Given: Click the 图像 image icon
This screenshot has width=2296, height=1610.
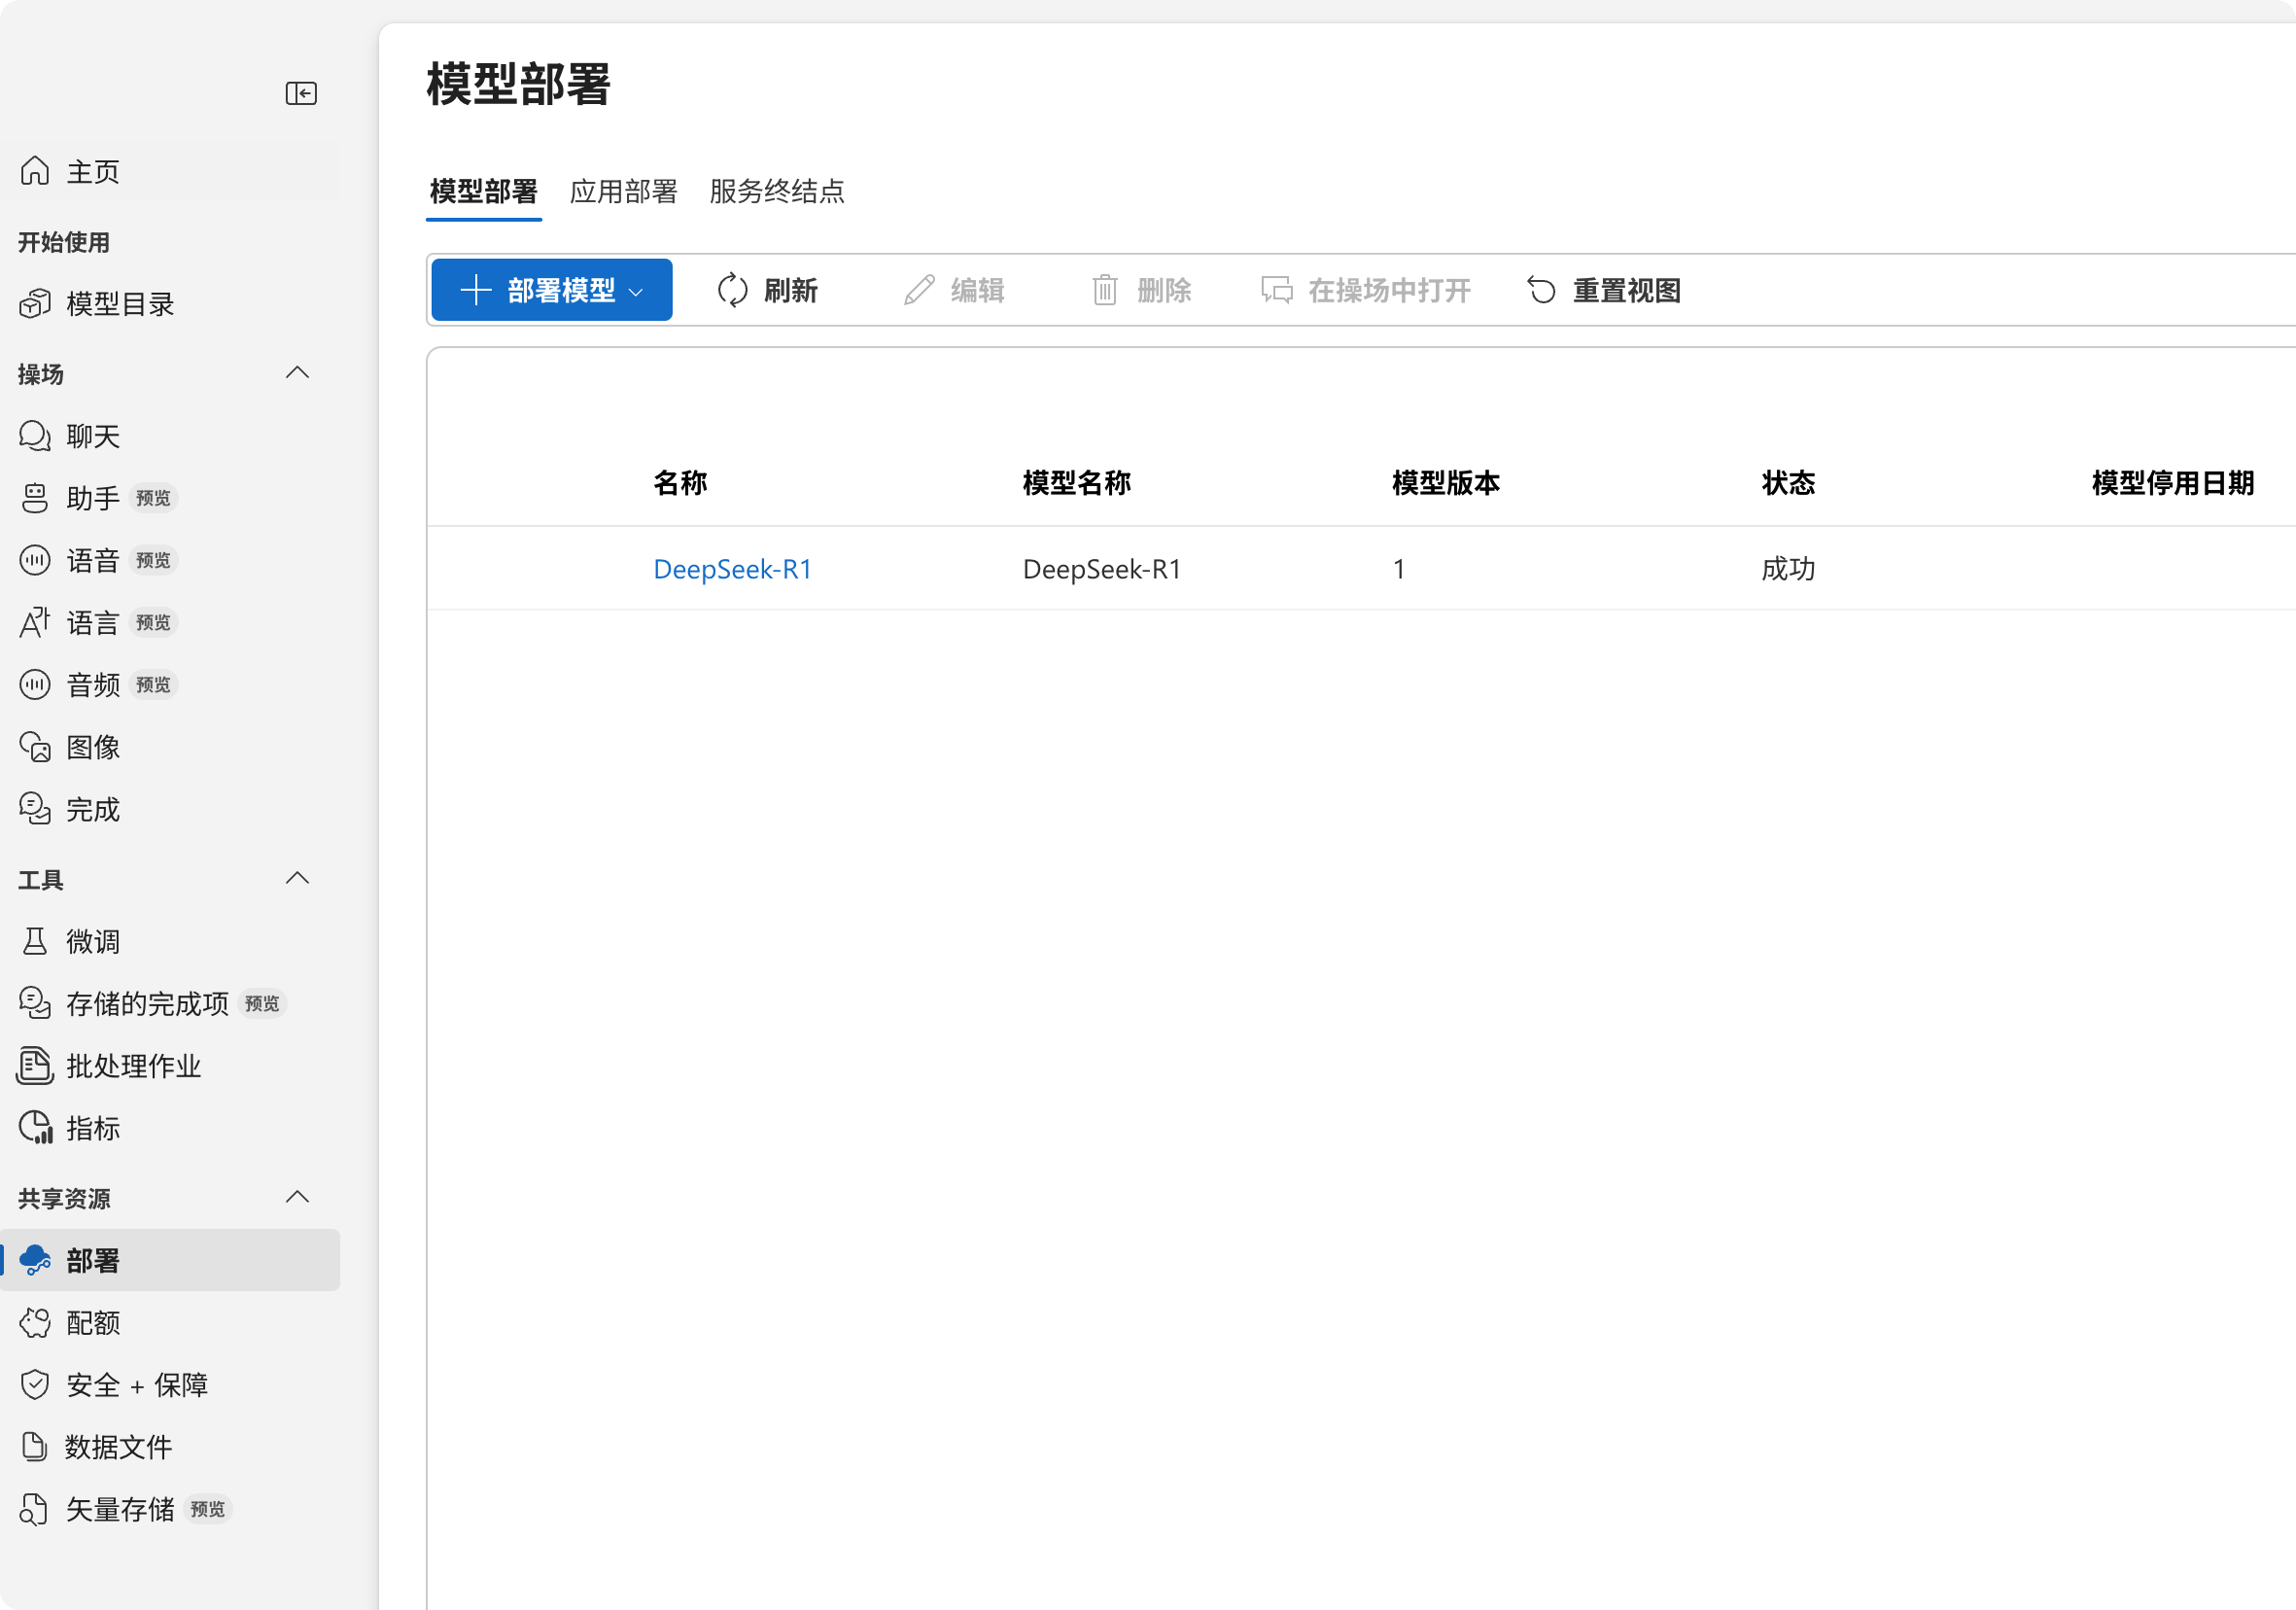Looking at the screenshot, I should (35, 747).
